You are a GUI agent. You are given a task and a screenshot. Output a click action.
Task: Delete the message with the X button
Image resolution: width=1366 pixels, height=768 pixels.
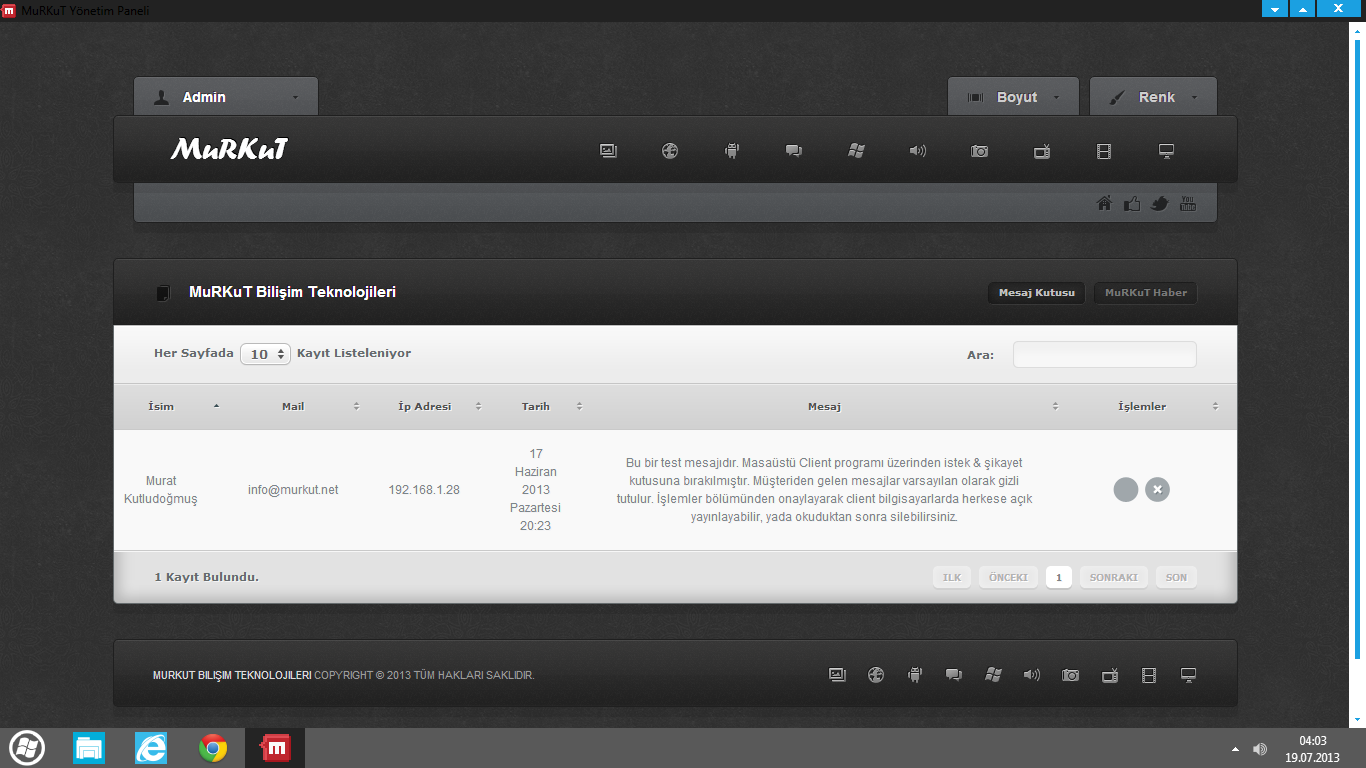pyautogui.click(x=1157, y=489)
